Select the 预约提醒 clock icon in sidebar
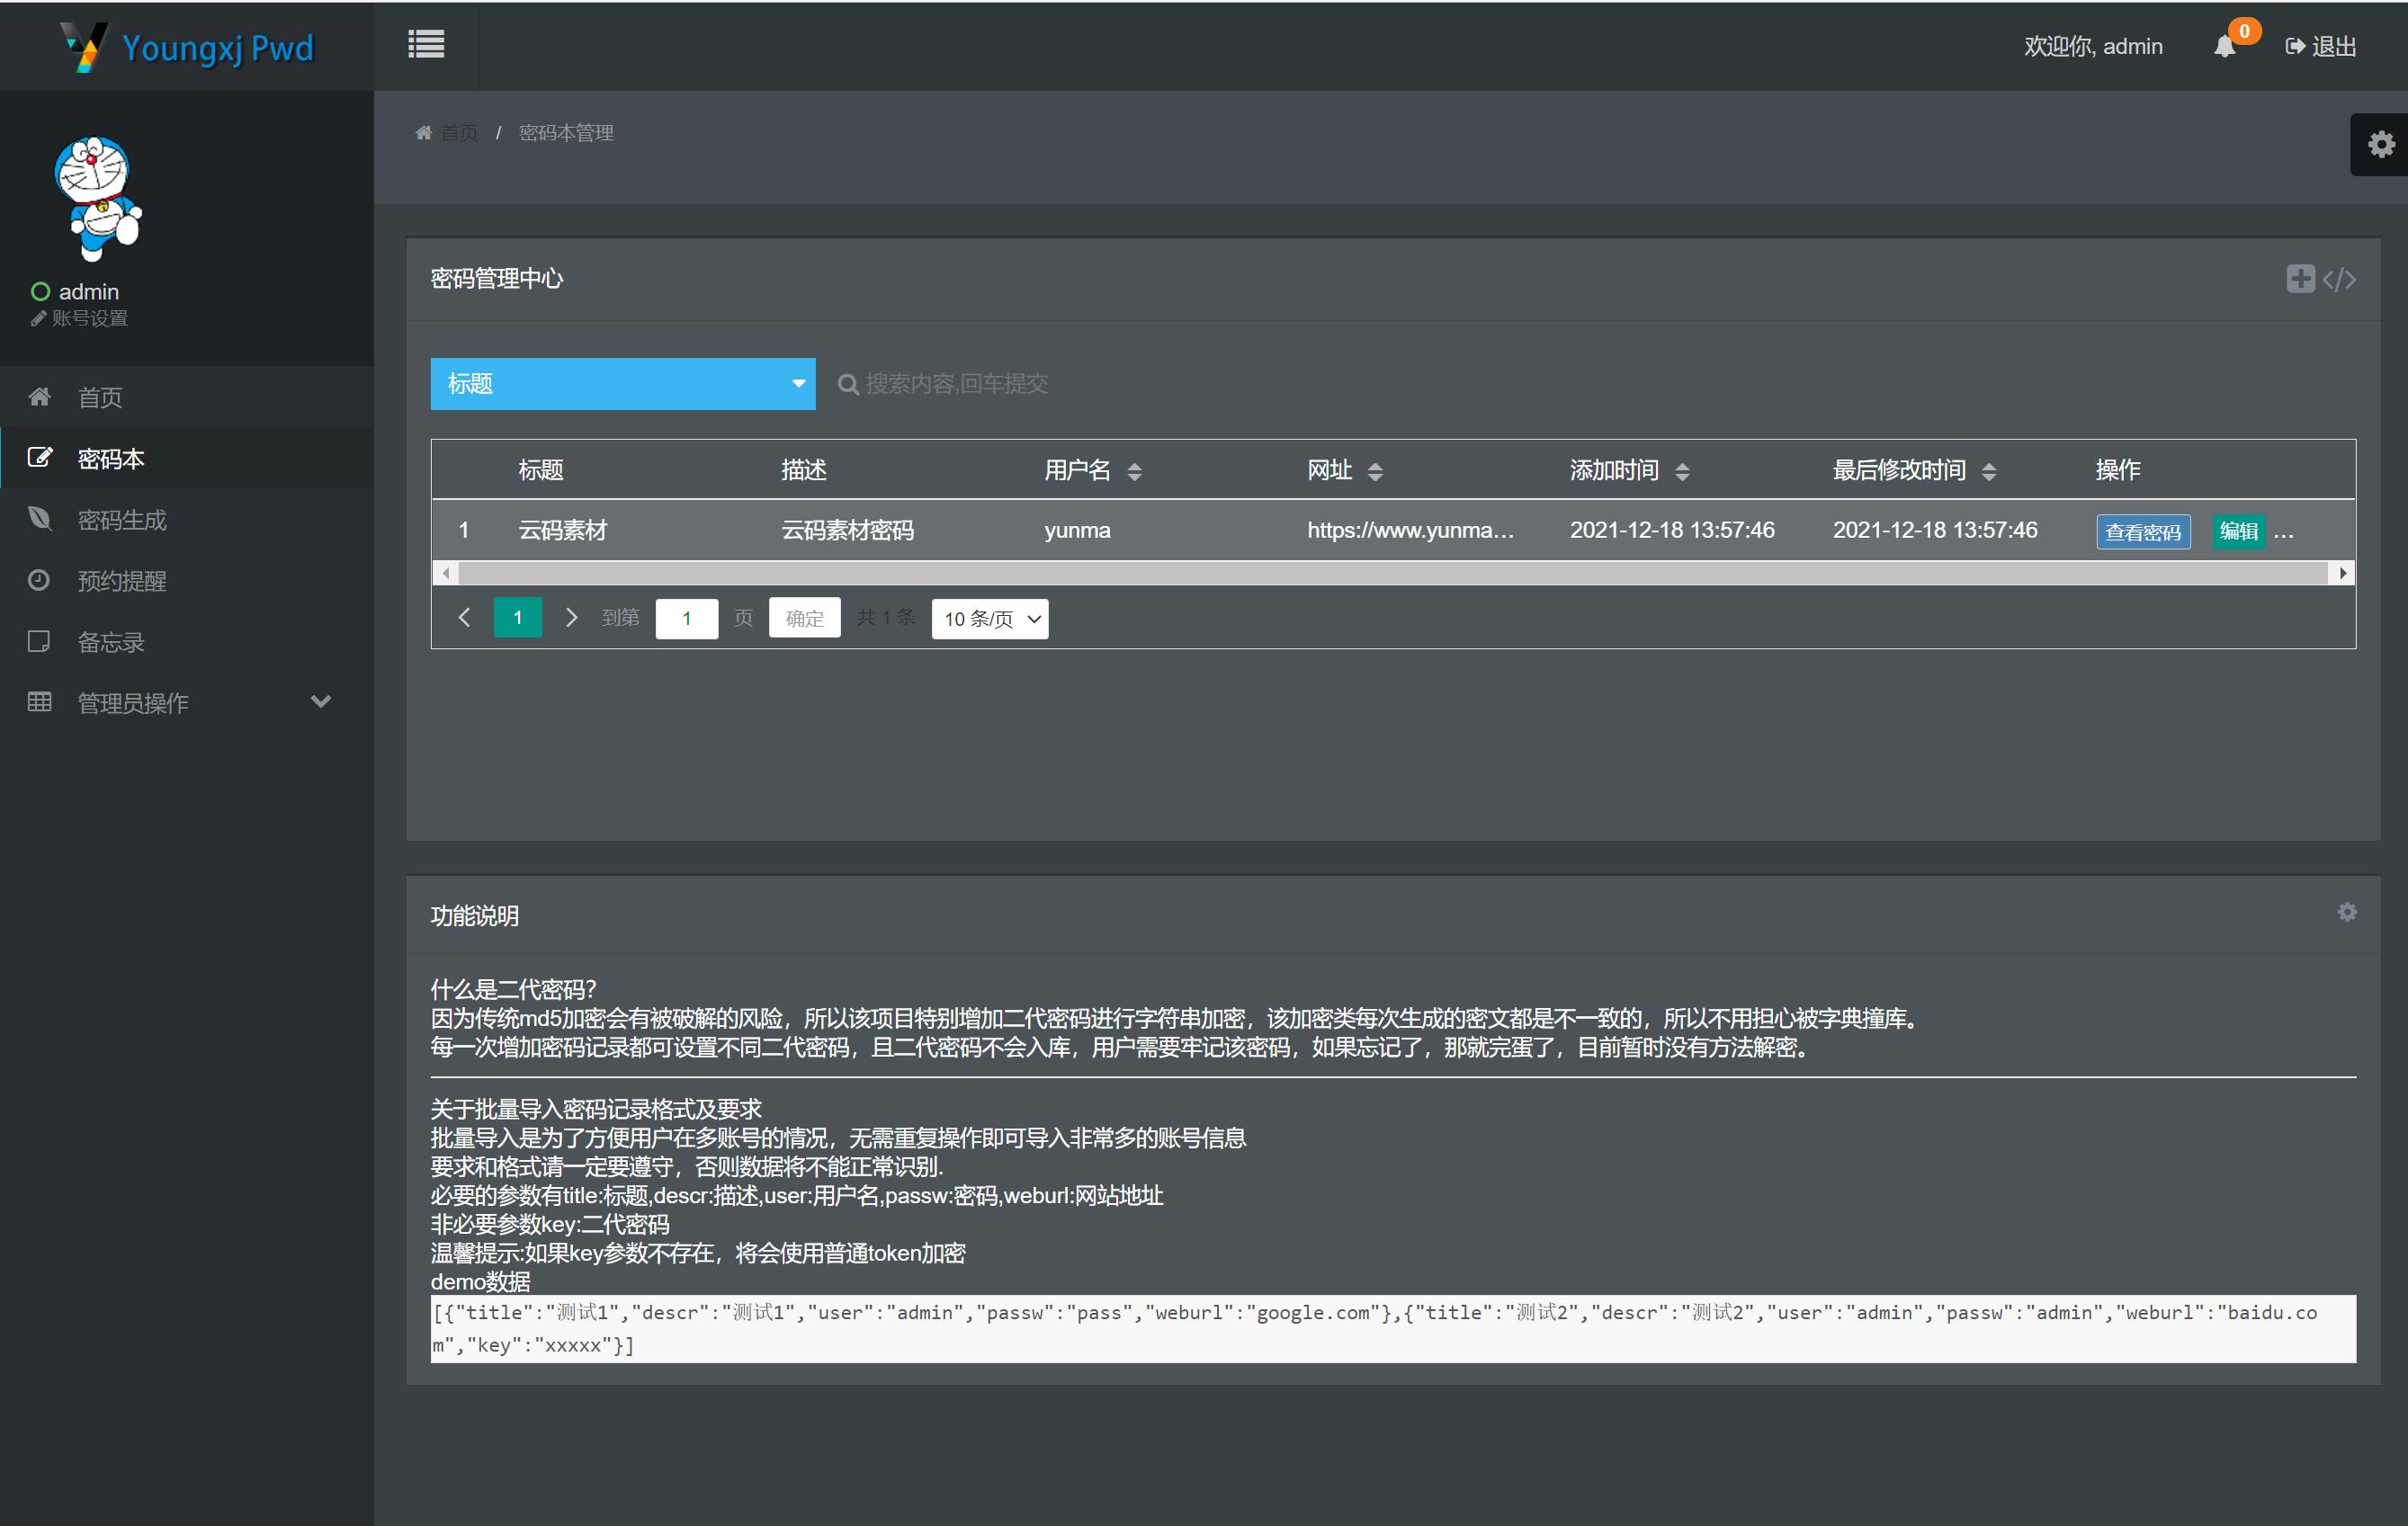This screenshot has width=2408, height=1526. click(39, 580)
